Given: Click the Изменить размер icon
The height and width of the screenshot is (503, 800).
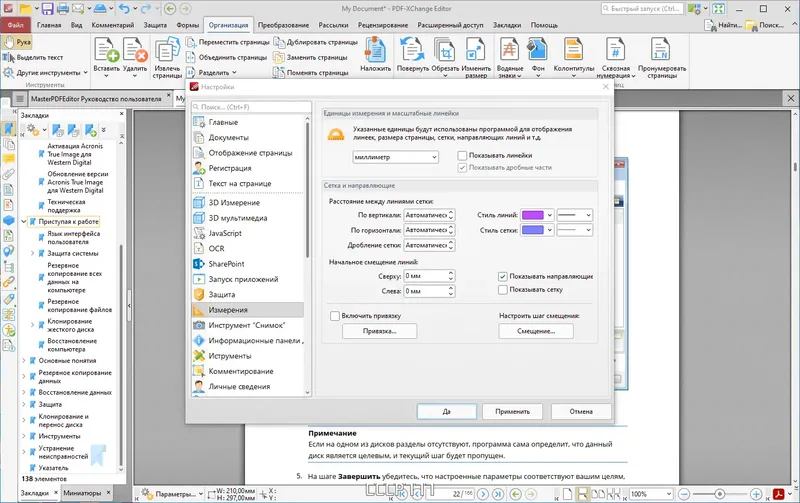Looking at the screenshot, I should point(476,51).
